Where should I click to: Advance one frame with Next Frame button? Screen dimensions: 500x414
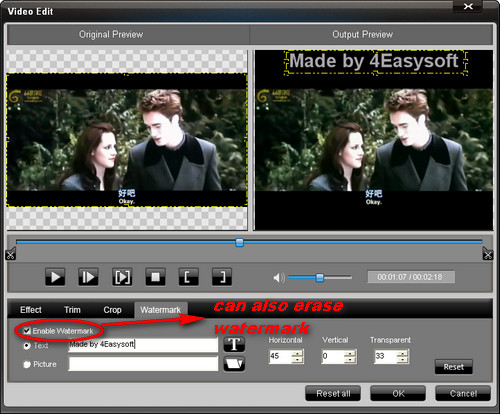(88, 277)
